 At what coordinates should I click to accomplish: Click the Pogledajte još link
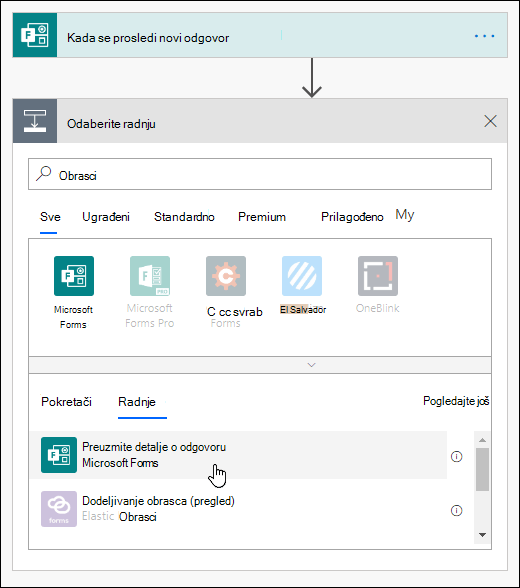(x=456, y=401)
